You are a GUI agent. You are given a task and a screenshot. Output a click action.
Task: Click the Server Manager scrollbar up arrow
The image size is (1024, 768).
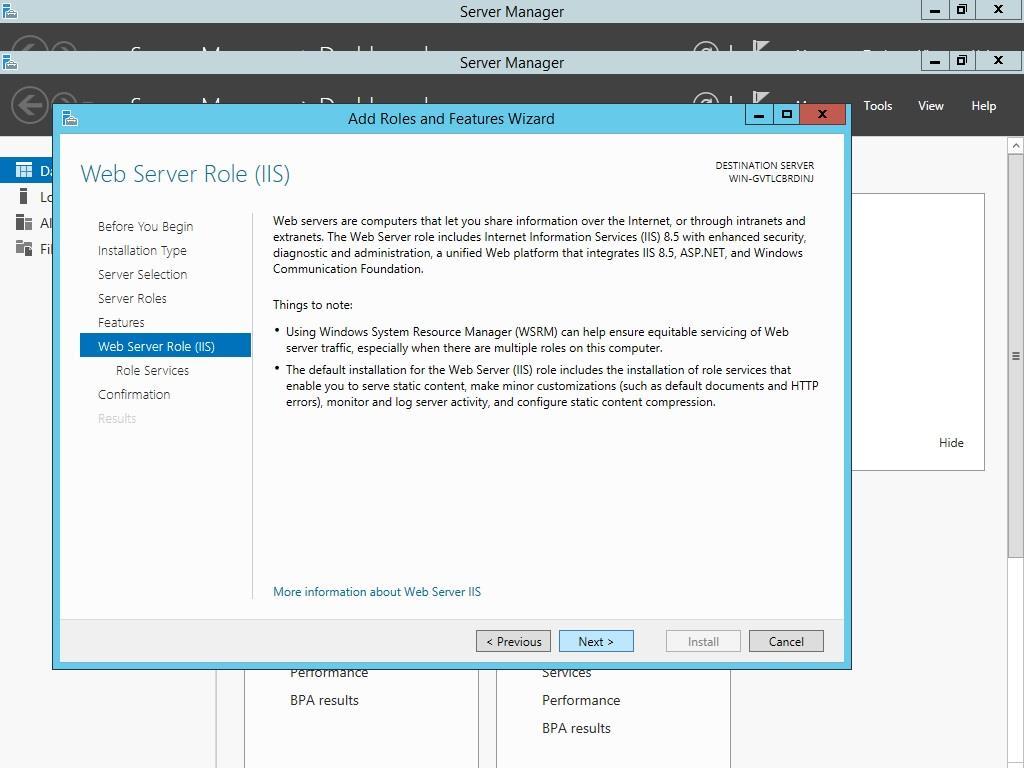1016,146
